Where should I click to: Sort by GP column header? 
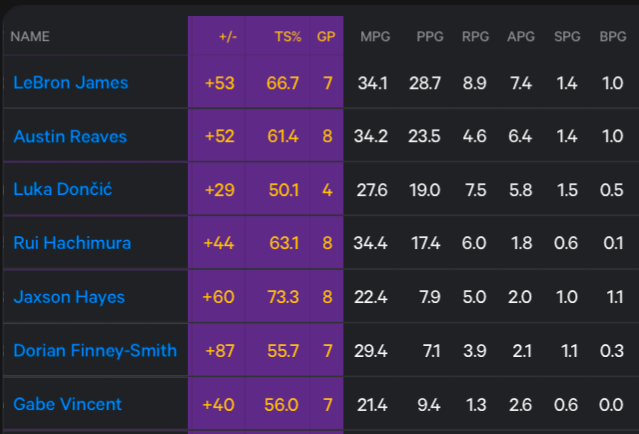[x=326, y=37]
